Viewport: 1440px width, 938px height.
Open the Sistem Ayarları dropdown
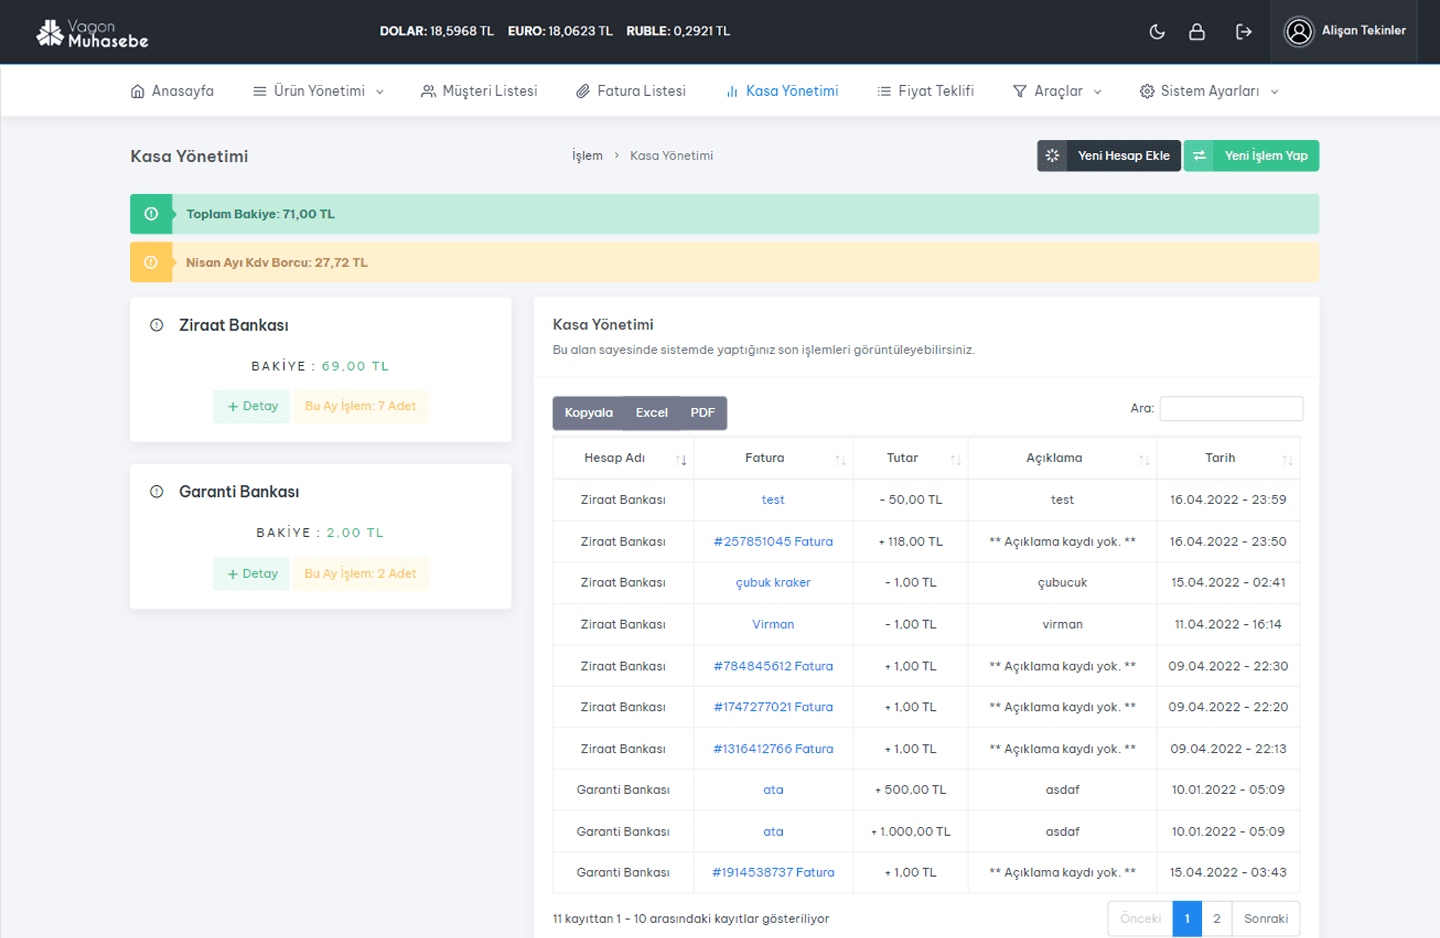click(x=1208, y=91)
